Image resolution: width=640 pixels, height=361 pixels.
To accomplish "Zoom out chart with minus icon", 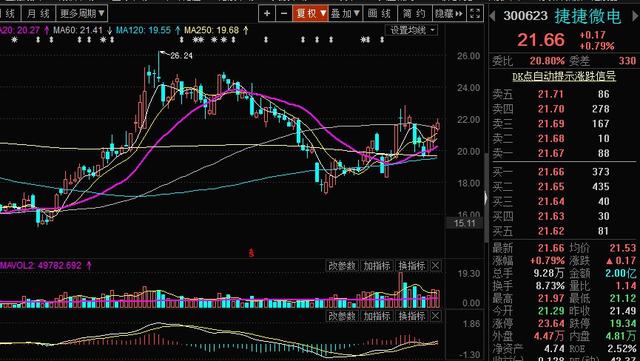I will pyautogui.click(x=284, y=14).
